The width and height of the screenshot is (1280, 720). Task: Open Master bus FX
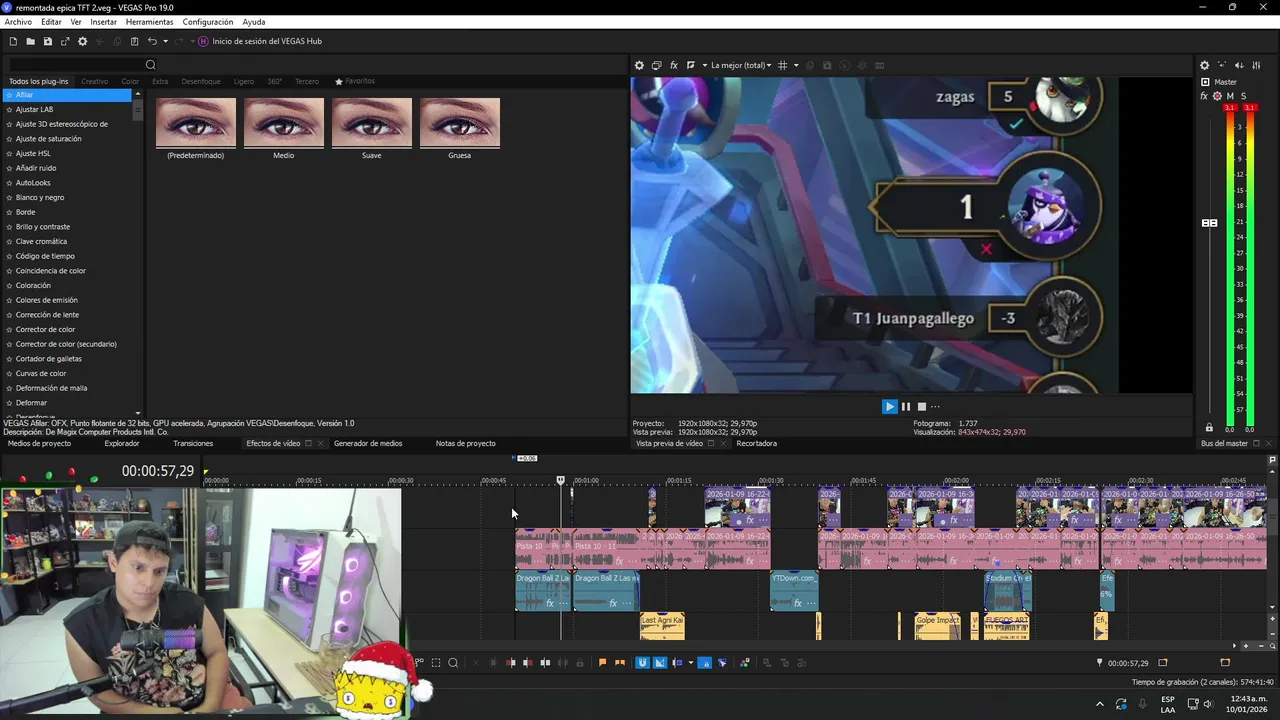(1204, 96)
